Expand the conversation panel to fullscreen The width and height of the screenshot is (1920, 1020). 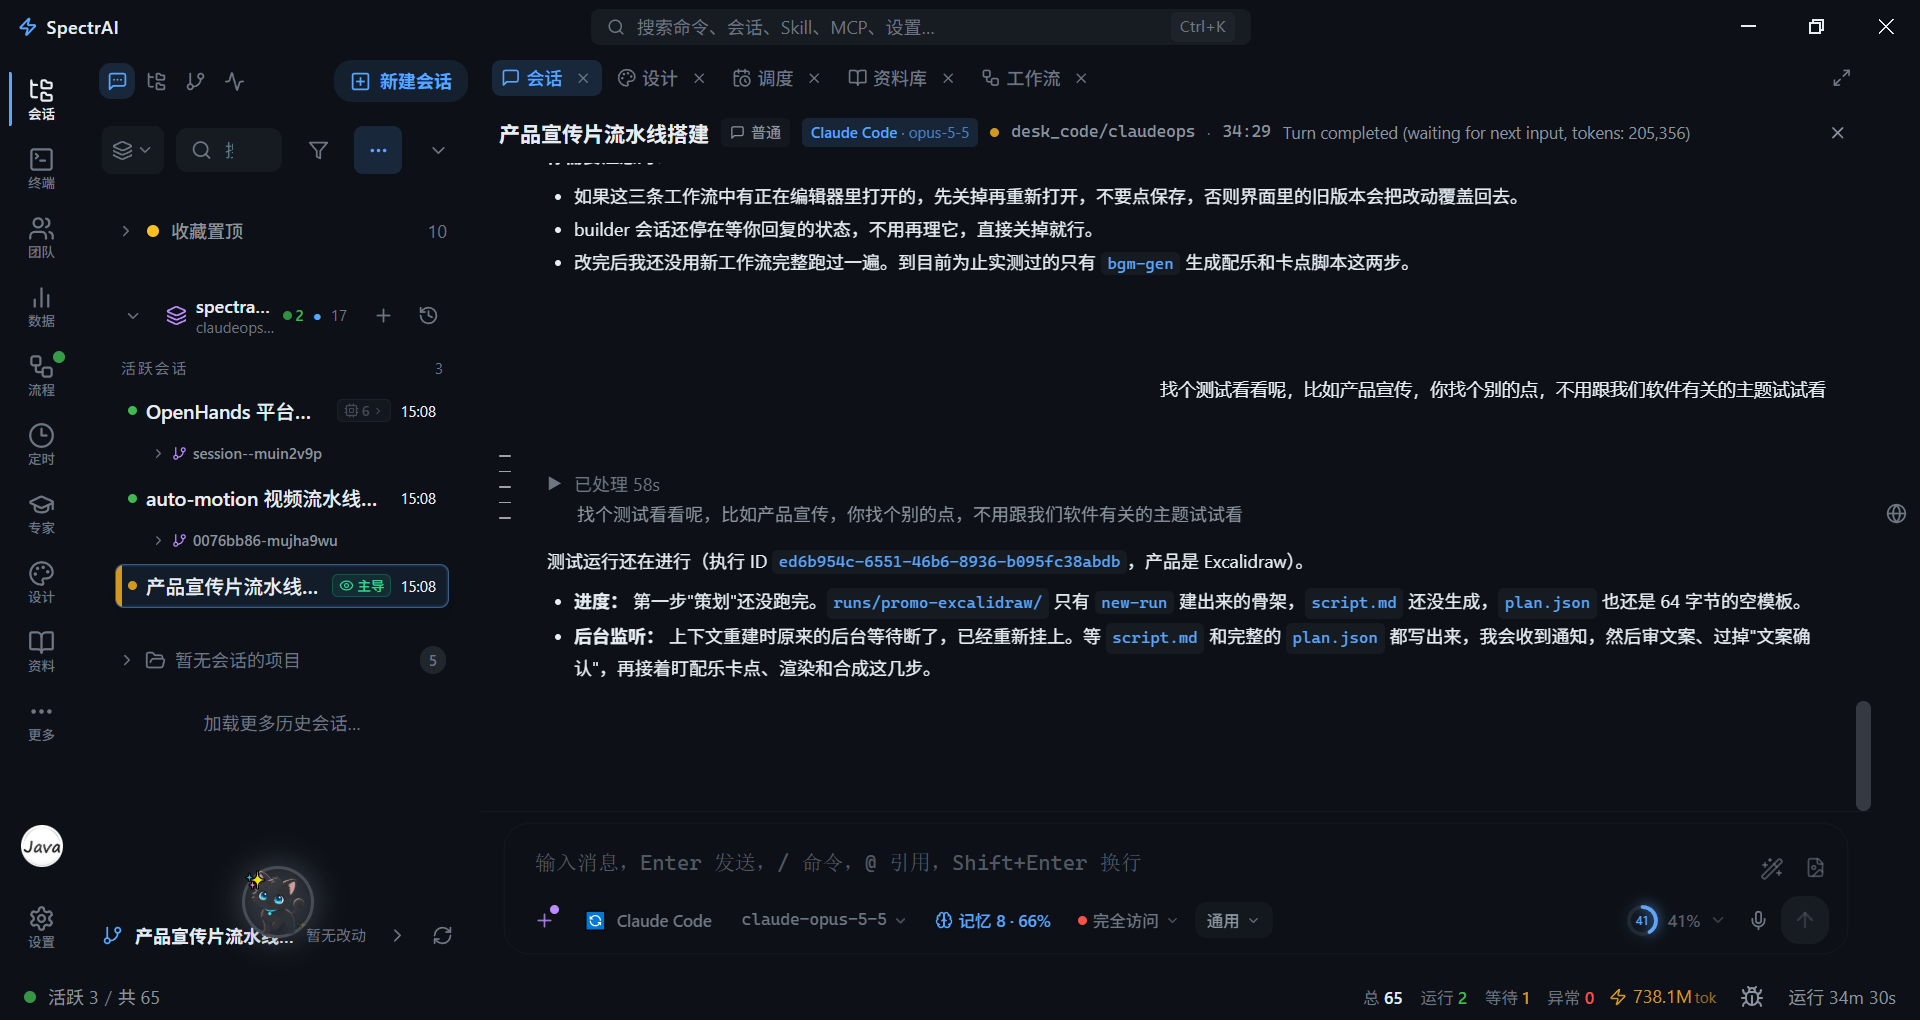[1841, 78]
